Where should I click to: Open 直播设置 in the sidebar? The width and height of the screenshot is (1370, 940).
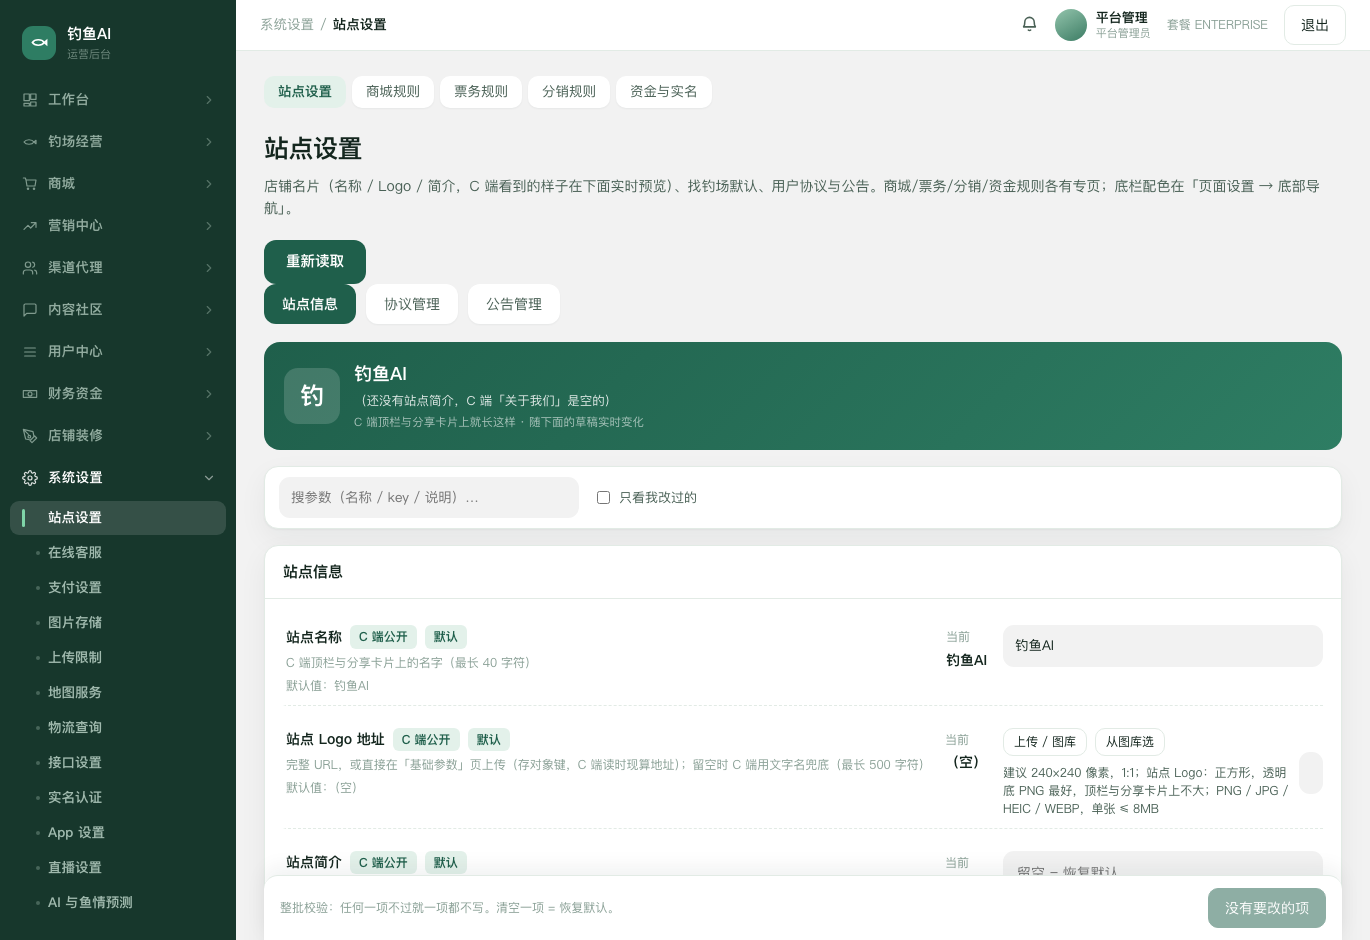[x=118, y=868]
